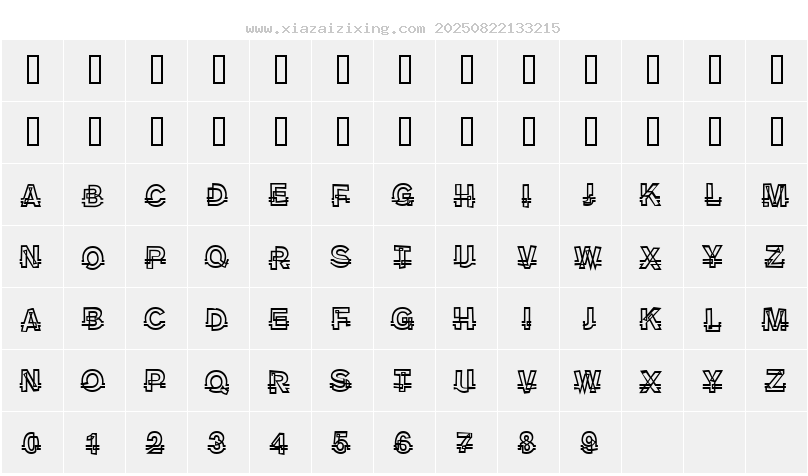Select letter H in the second alphabet set

coord(466,318)
